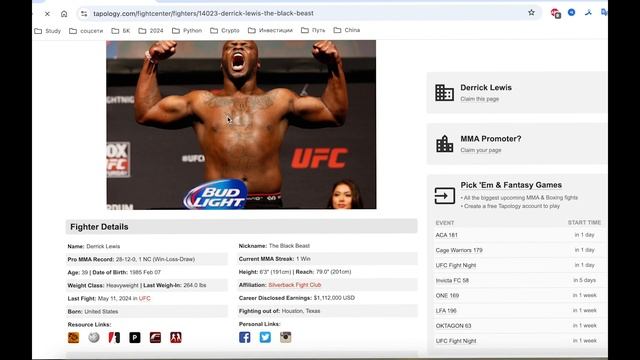
Task: Open the black P resource icon
Action: [x=135, y=338]
